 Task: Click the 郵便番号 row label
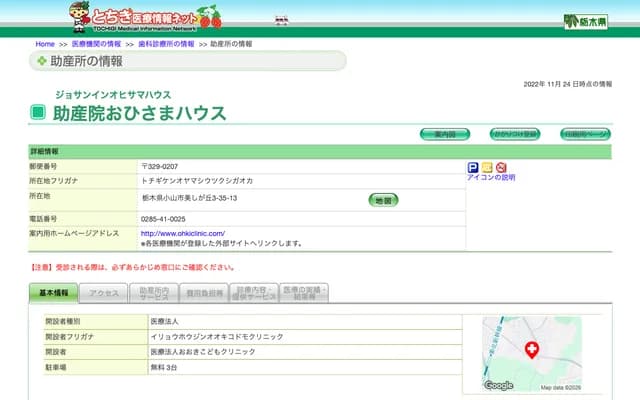[x=43, y=166]
